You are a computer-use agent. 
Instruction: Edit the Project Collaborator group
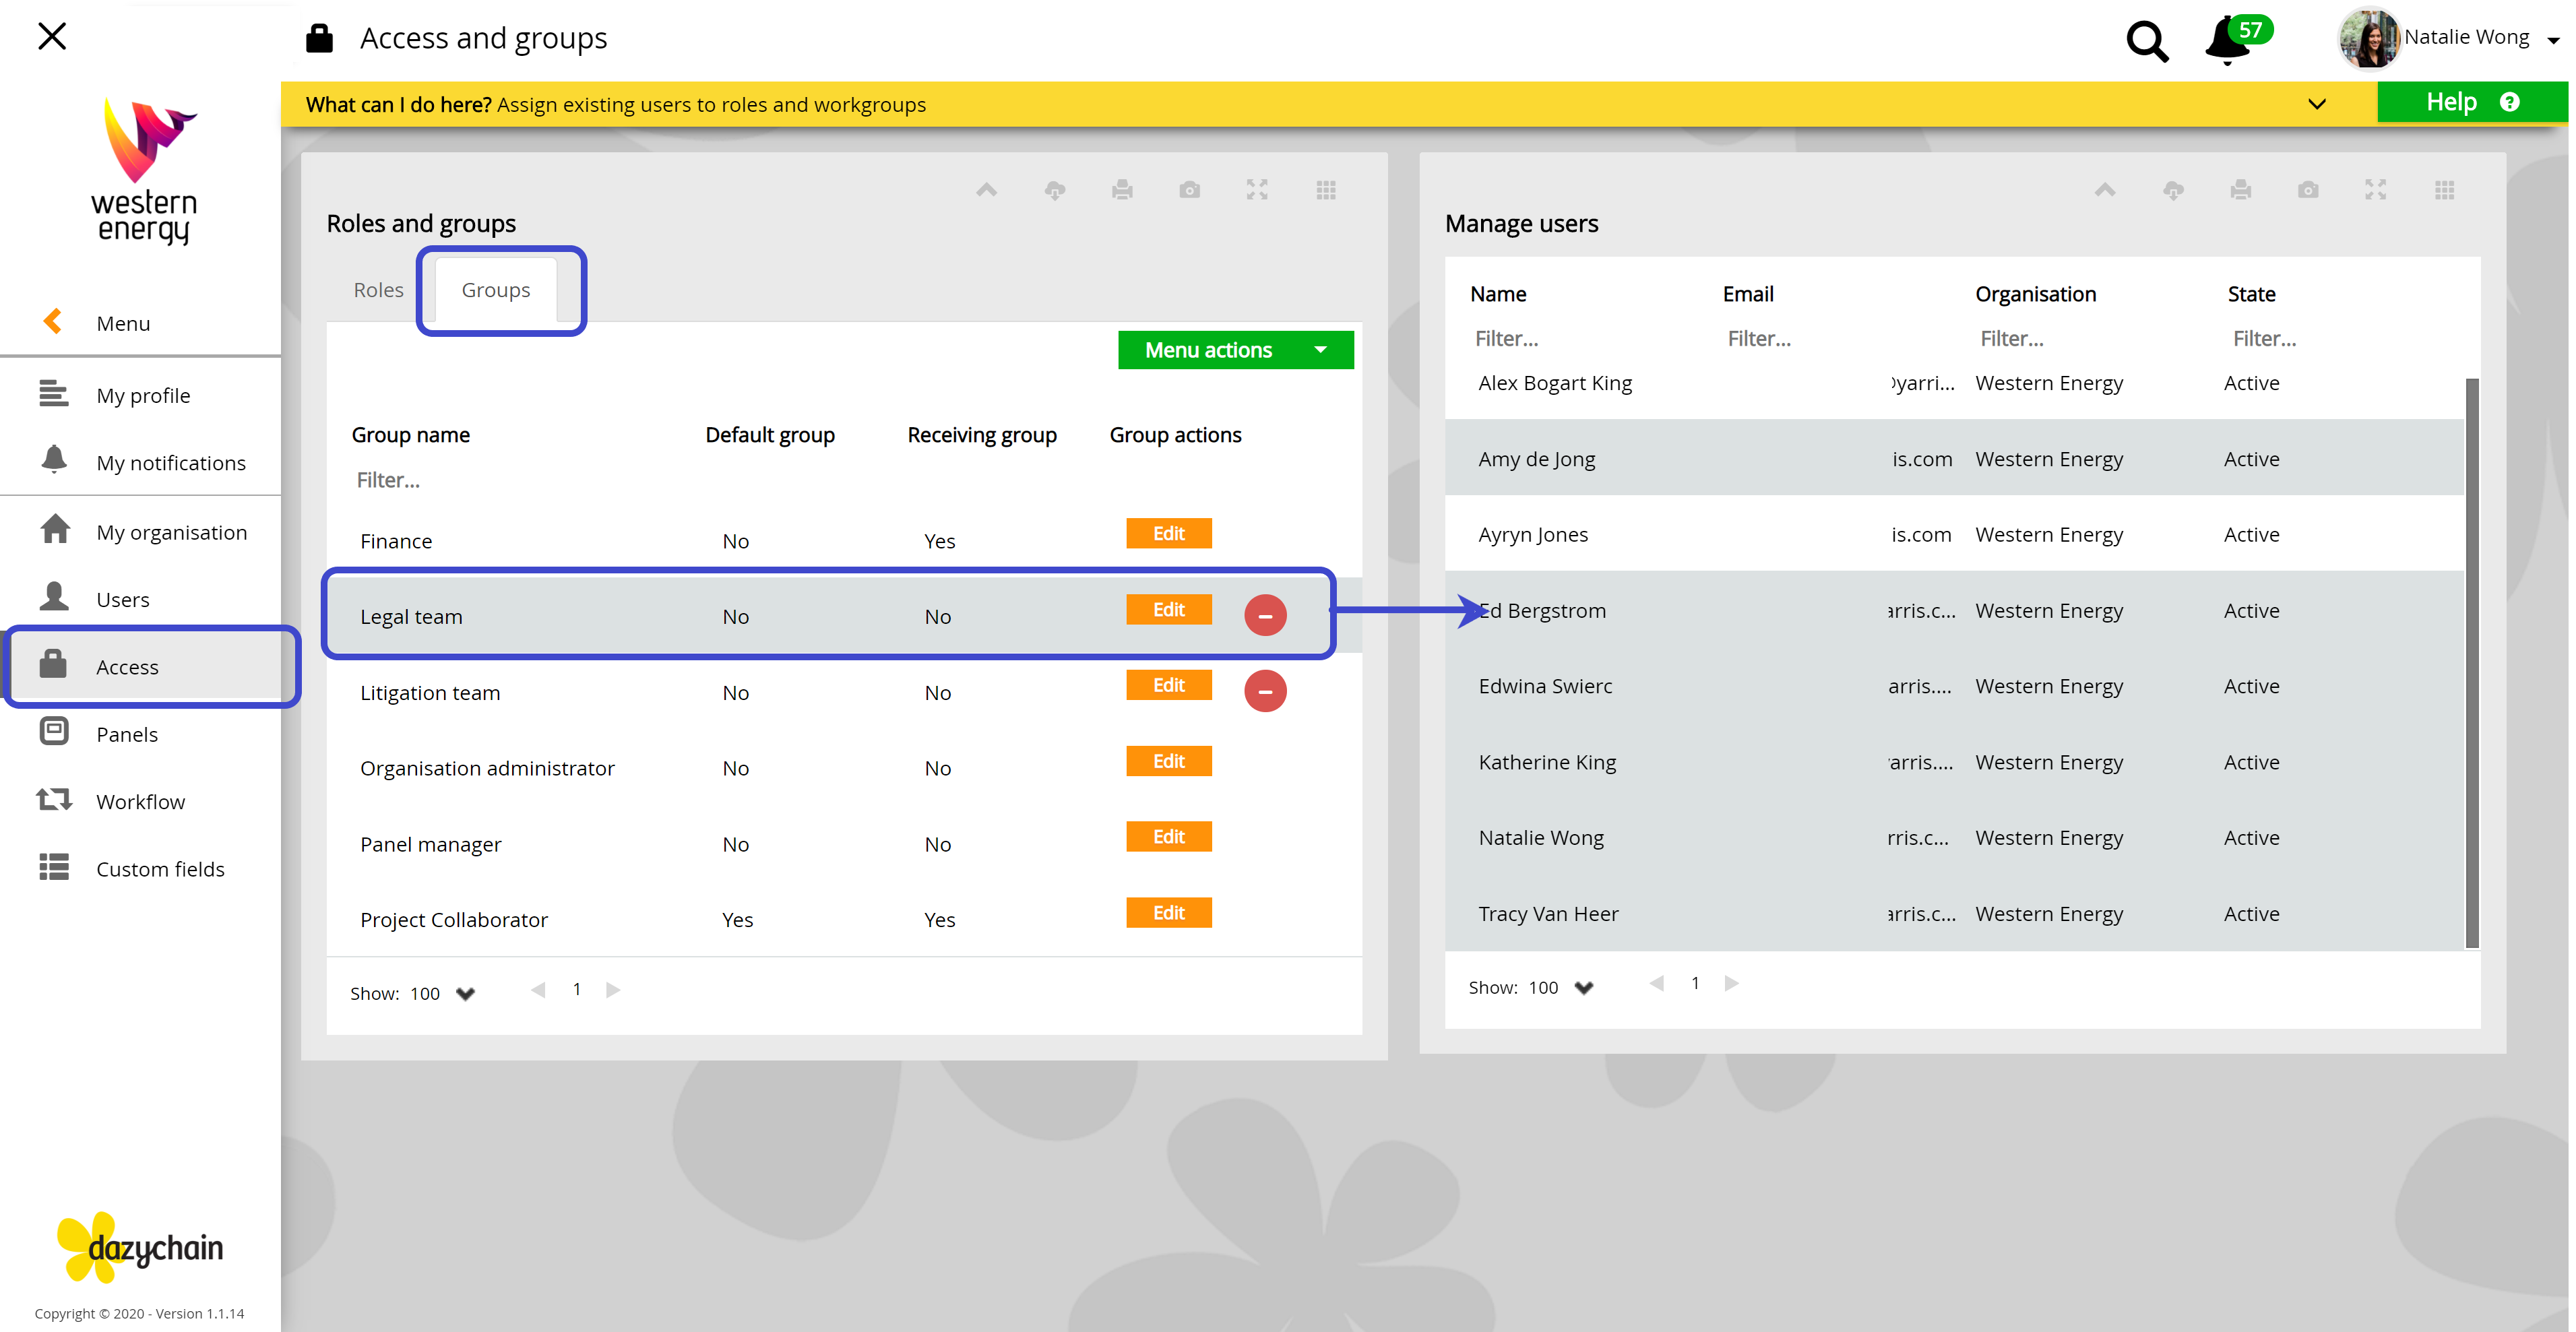pos(1168,912)
